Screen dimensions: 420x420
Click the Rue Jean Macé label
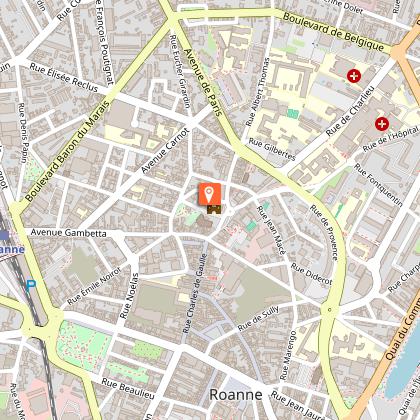pos(271,230)
